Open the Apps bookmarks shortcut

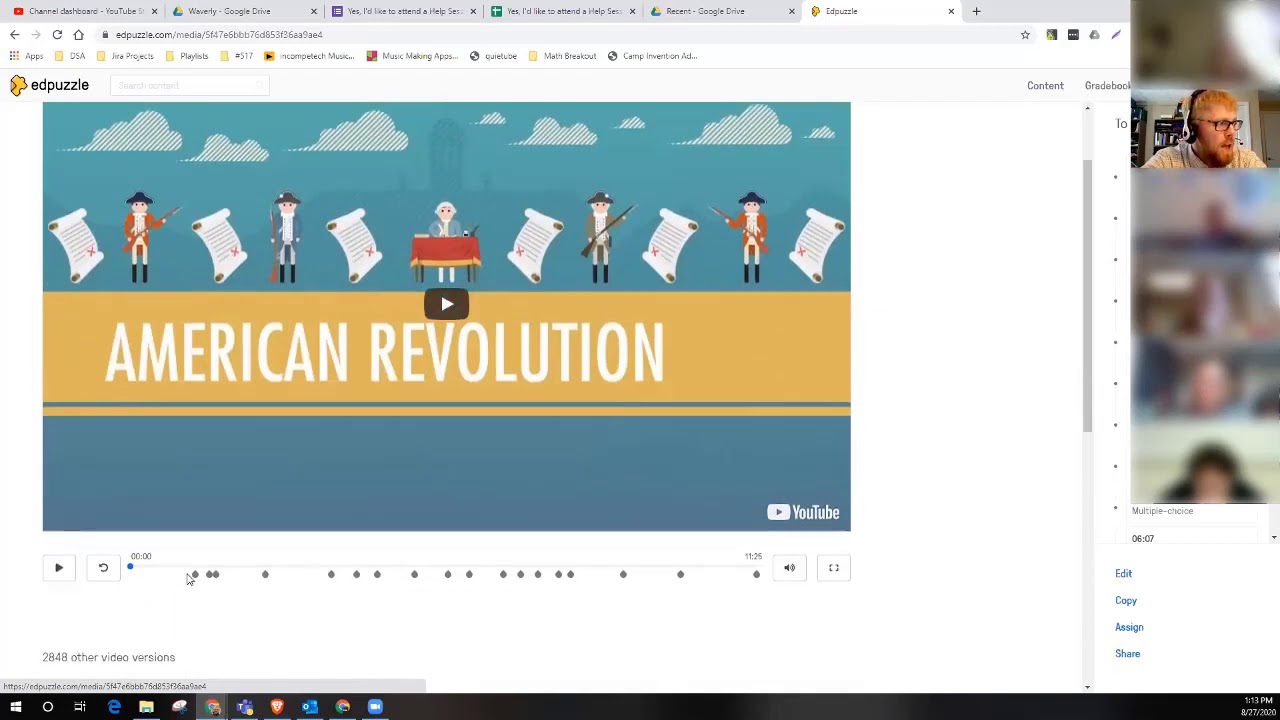click(x=27, y=56)
